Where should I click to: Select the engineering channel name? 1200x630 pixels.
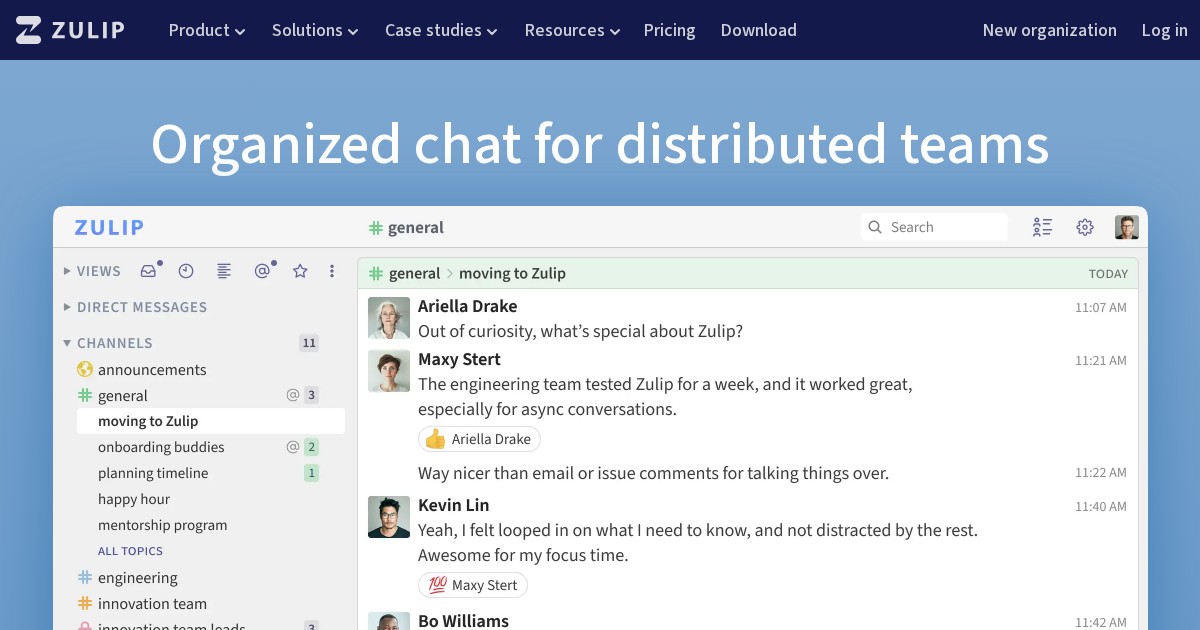pos(138,578)
